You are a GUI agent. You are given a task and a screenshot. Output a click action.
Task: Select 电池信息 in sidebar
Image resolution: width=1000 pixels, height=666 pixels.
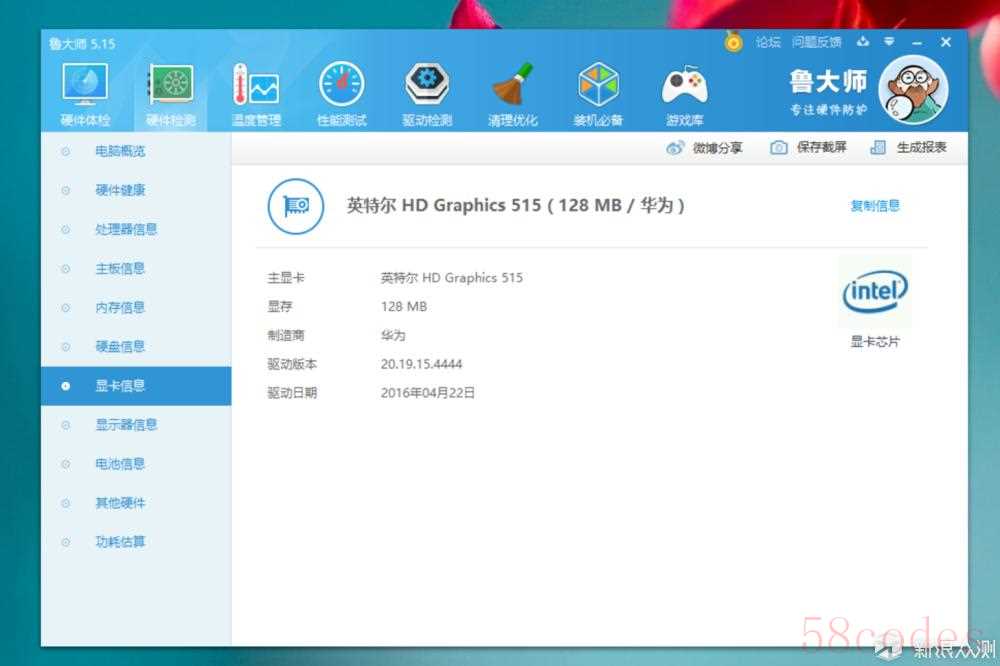click(136, 464)
